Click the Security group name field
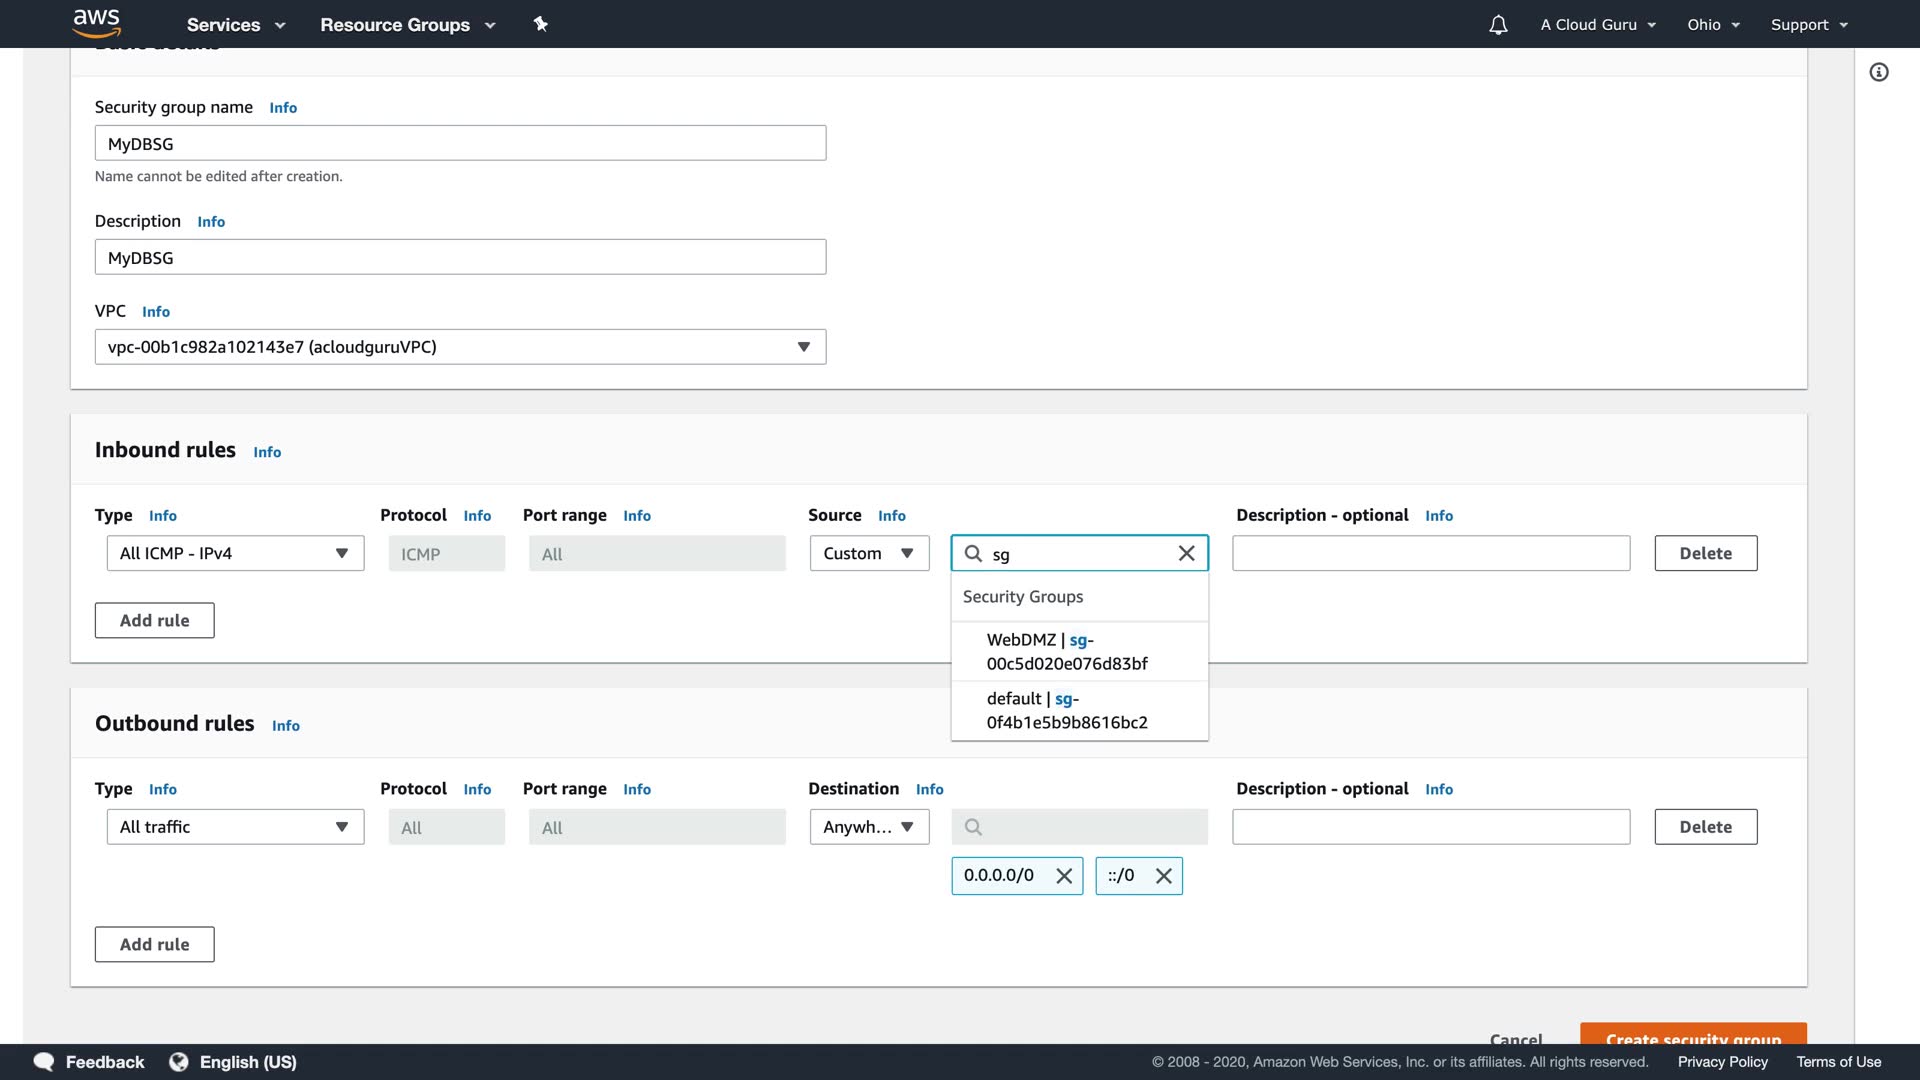Image resolution: width=1920 pixels, height=1080 pixels. point(460,143)
